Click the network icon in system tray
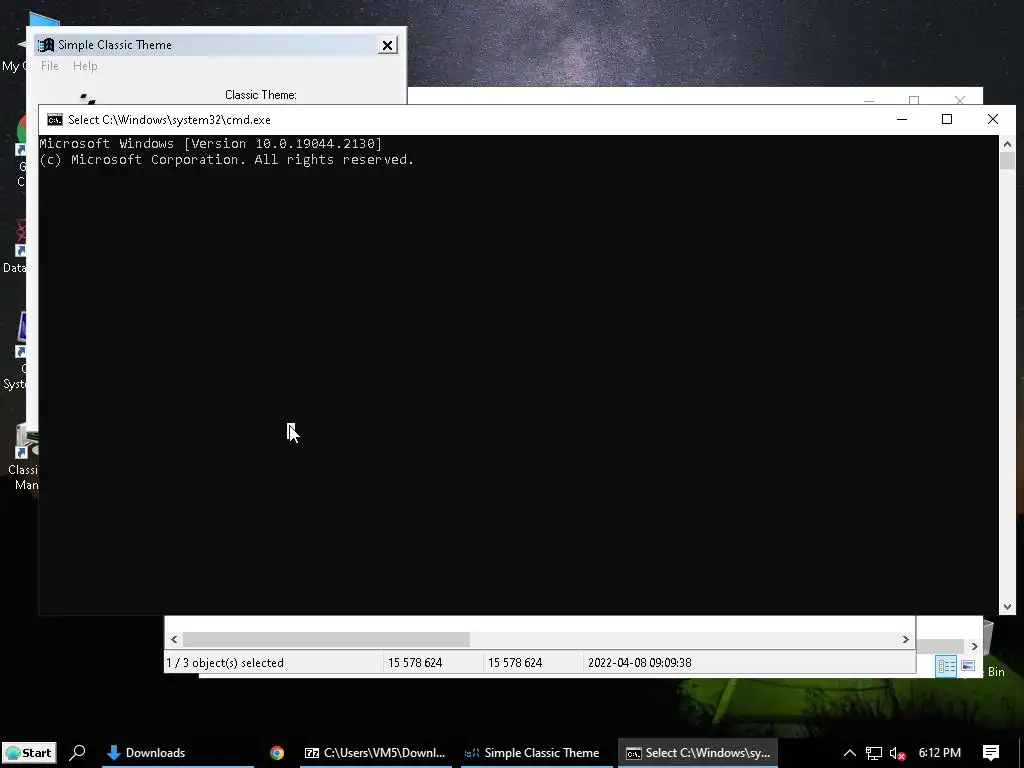Screen dimensions: 1024x768 [x=874, y=753]
